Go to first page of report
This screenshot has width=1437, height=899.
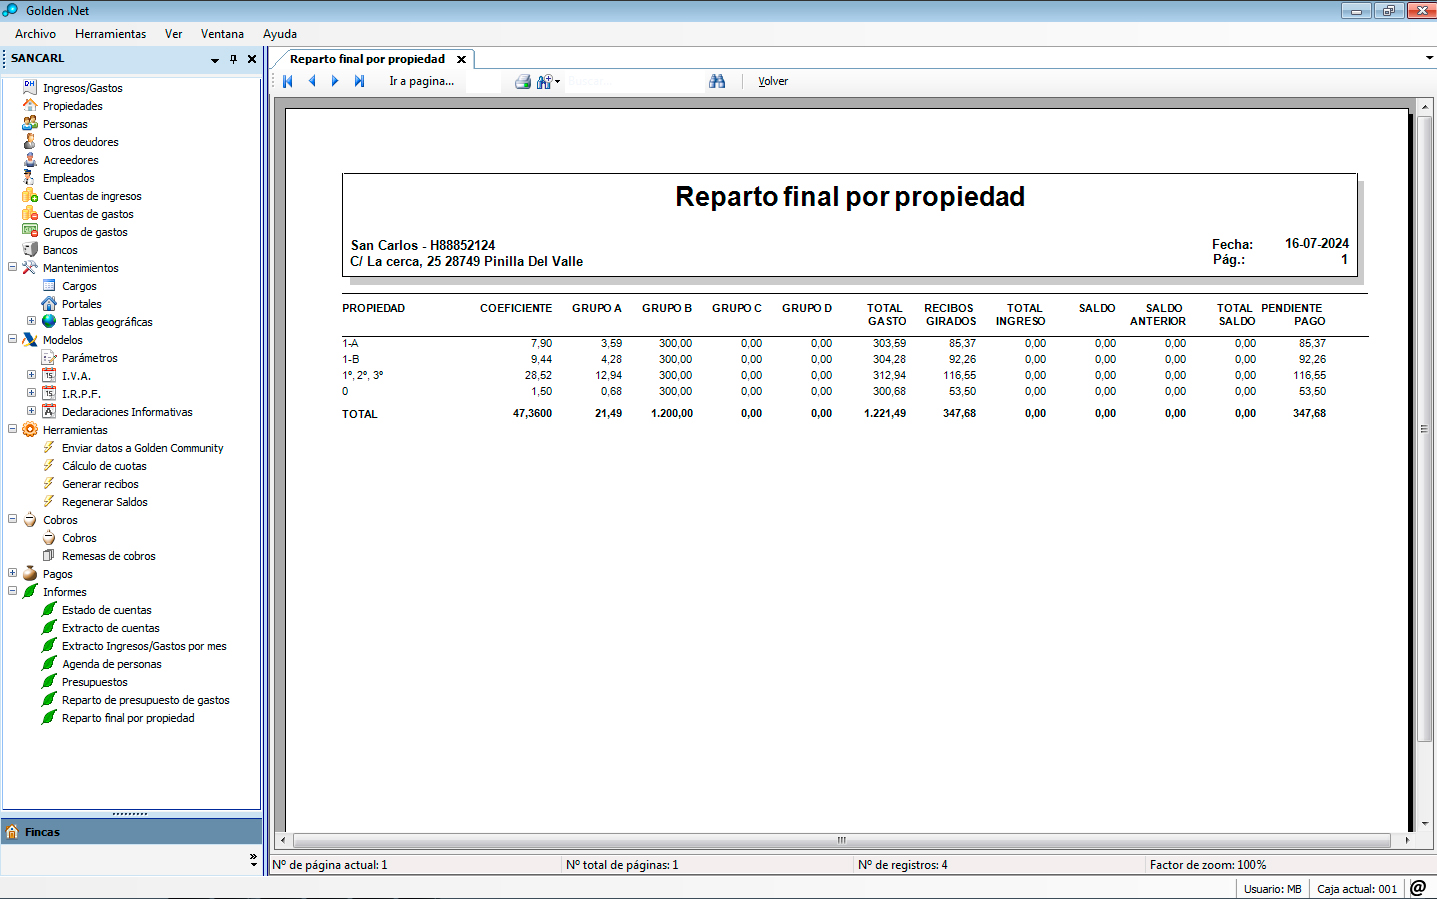coord(288,81)
